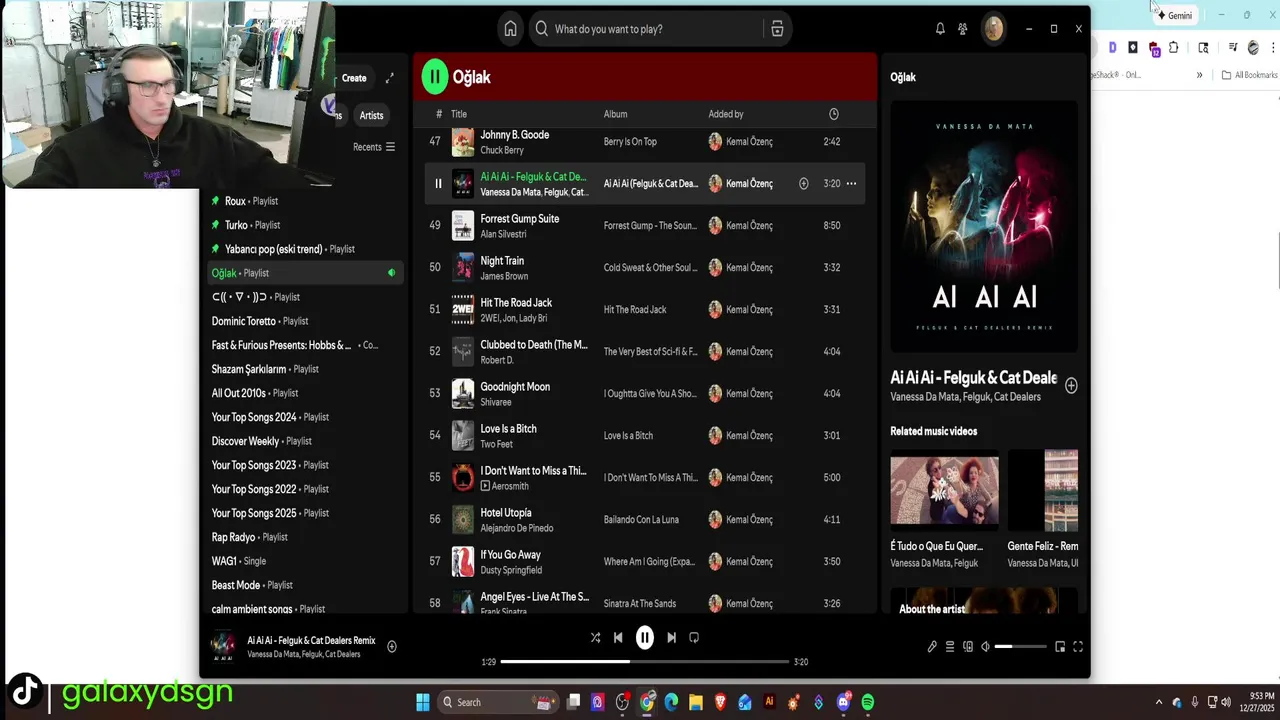Skip to the next track
The height and width of the screenshot is (720, 1280).
point(671,638)
